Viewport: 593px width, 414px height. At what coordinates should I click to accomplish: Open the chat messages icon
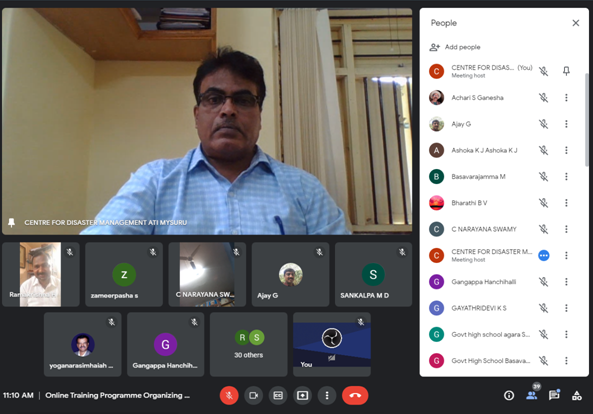(x=554, y=395)
